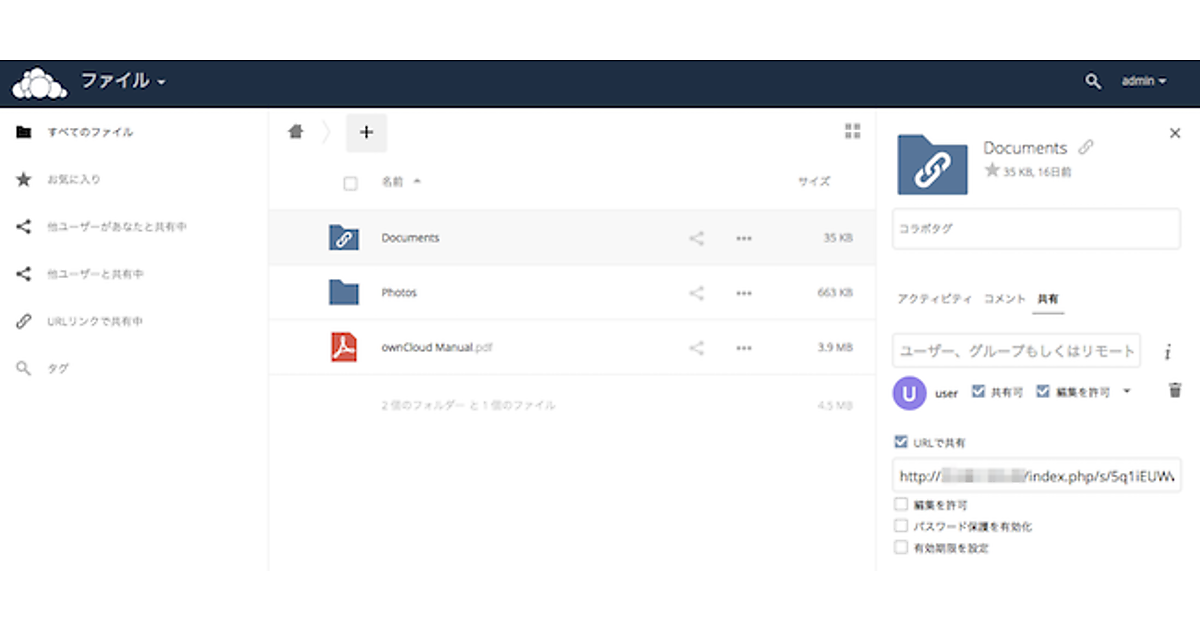Screen dimensions: 1200x630
Task: Open the admin user dropdown menu
Action: 1144,82
